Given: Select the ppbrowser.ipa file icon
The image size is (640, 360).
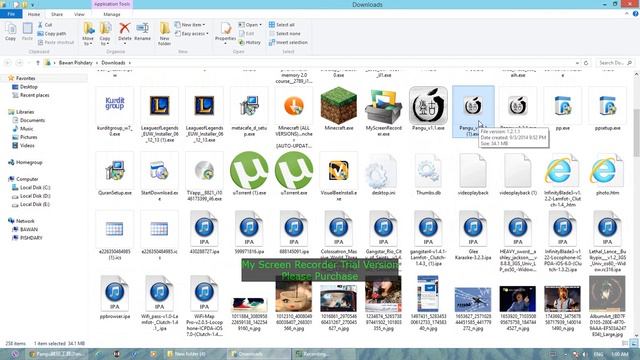Looking at the screenshot, I should click(115, 294).
